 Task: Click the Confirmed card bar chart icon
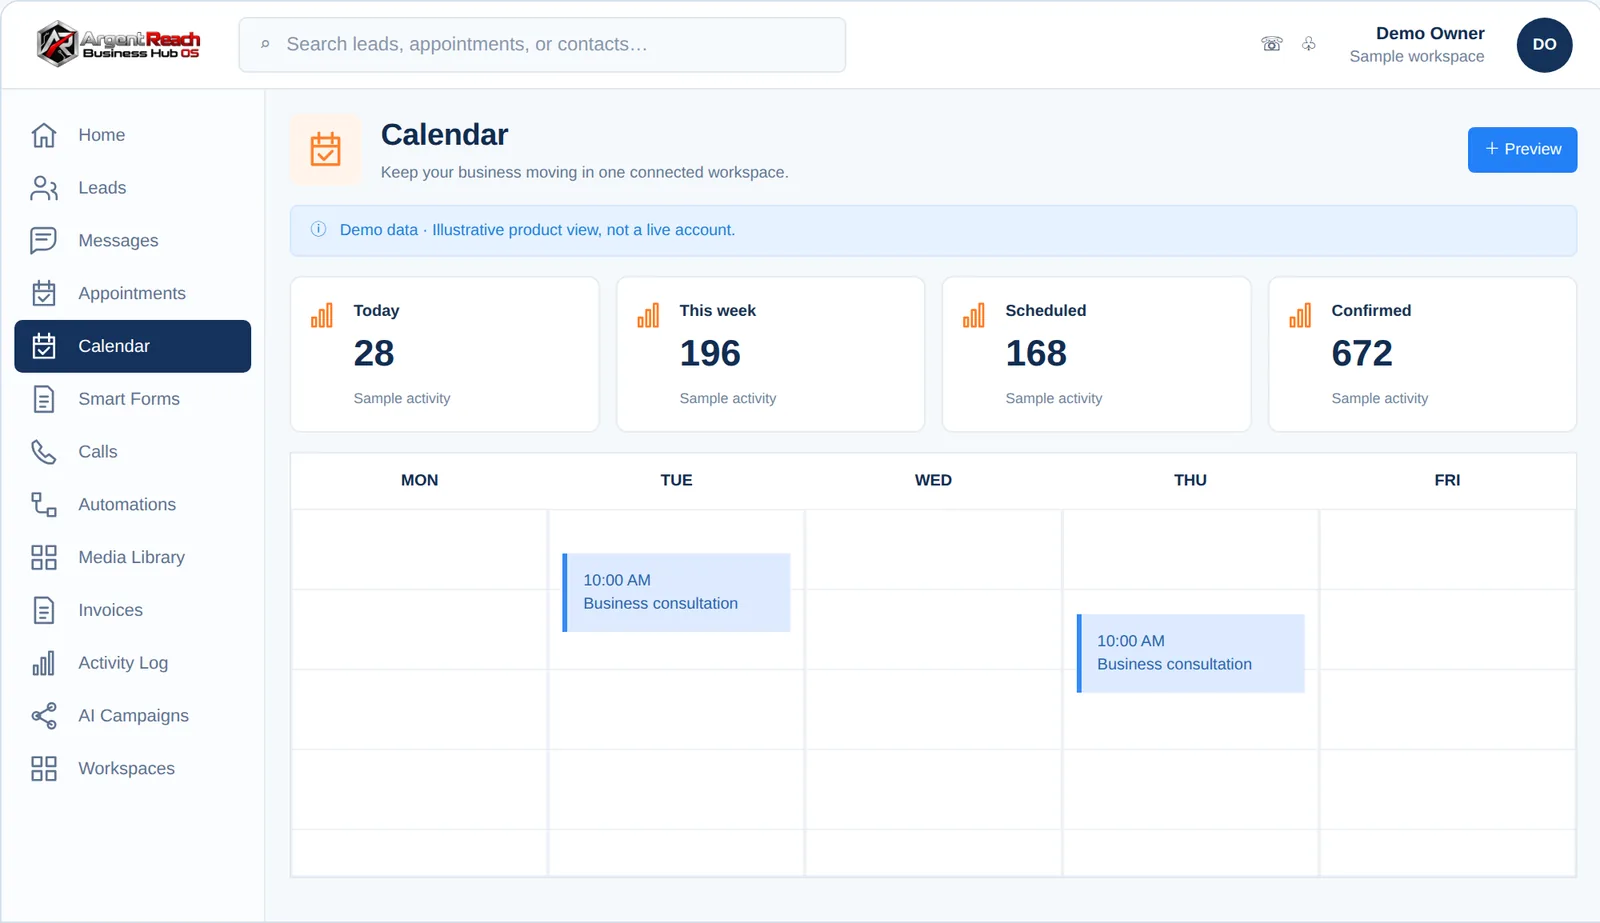pos(1300,315)
